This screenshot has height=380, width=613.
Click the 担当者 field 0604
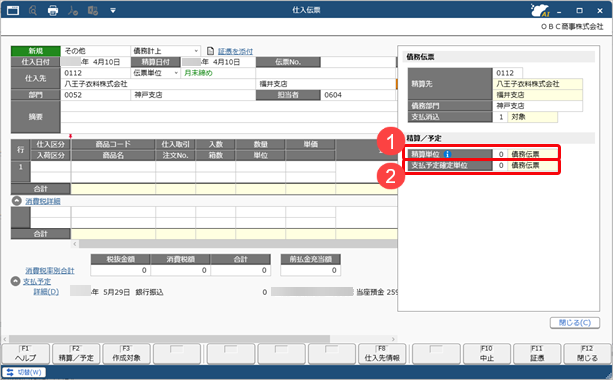pos(358,95)
